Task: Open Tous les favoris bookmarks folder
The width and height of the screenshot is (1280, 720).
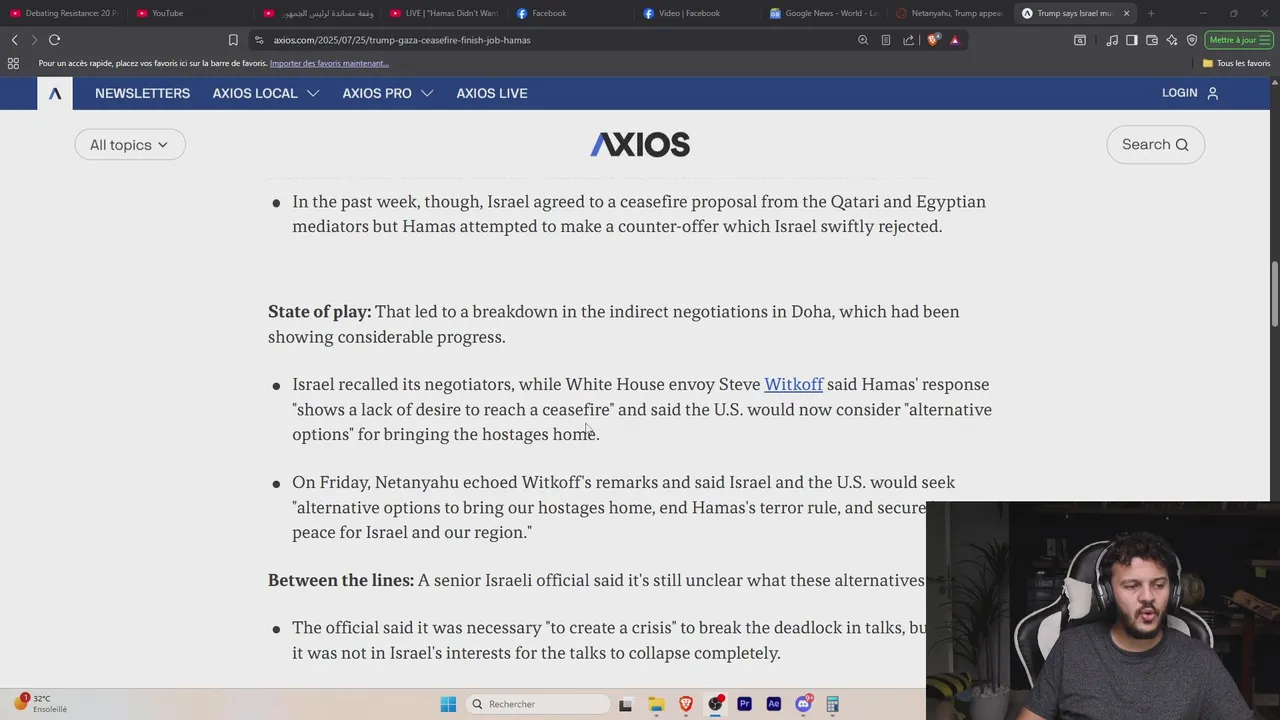Action: pos(1236,63)
